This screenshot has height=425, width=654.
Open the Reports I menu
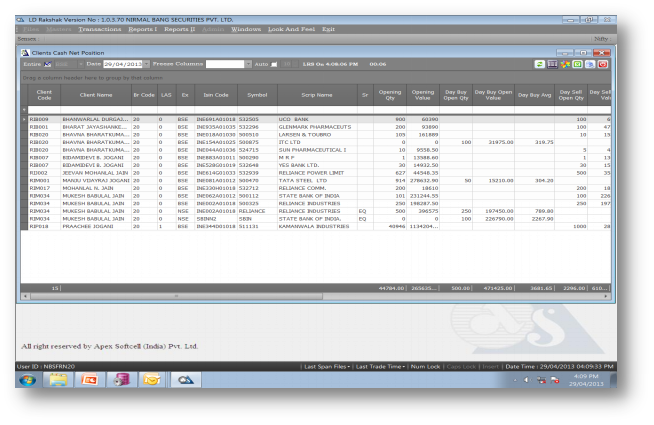click(144, 29)
